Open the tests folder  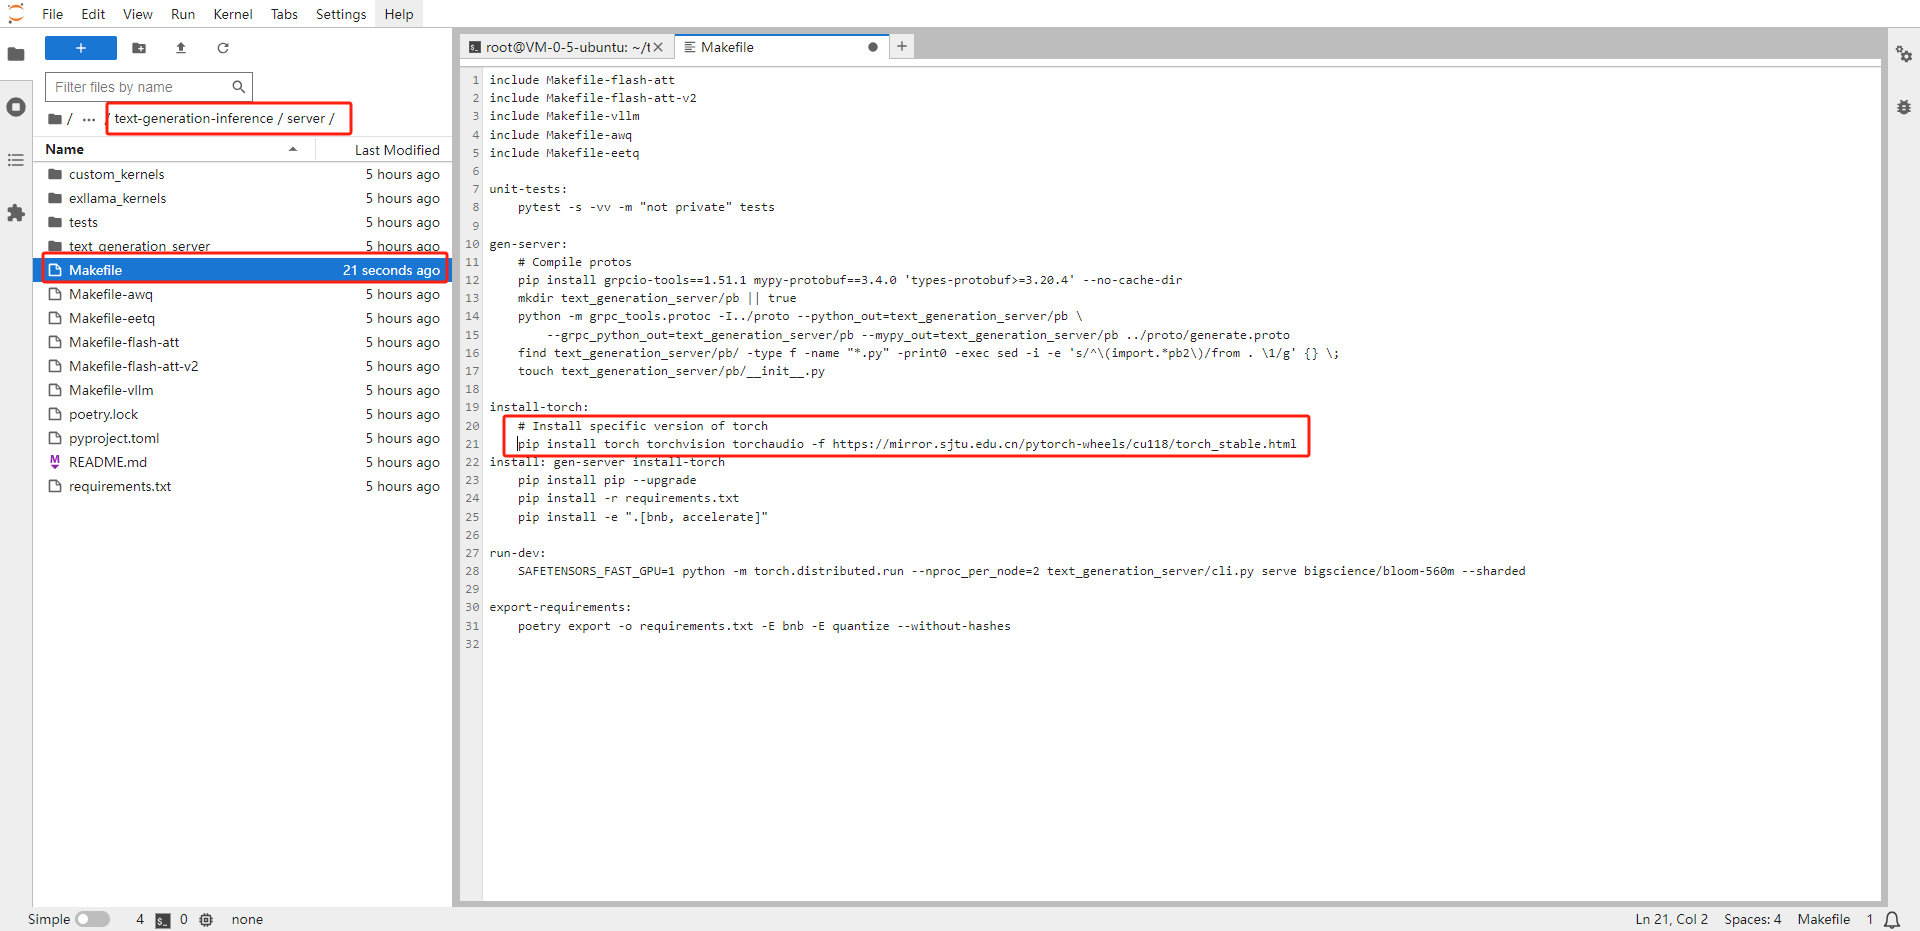[243, 222]
